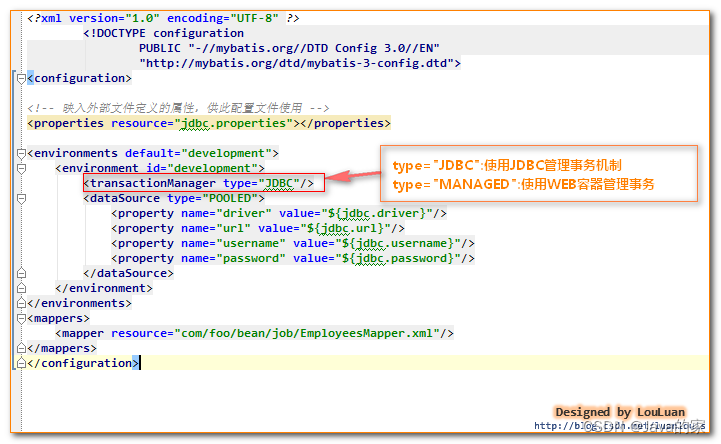The width and height of the screenshot is (721, 444).
Task: Click the closing </dataSource> tag
Action: [x=129, y=273]
